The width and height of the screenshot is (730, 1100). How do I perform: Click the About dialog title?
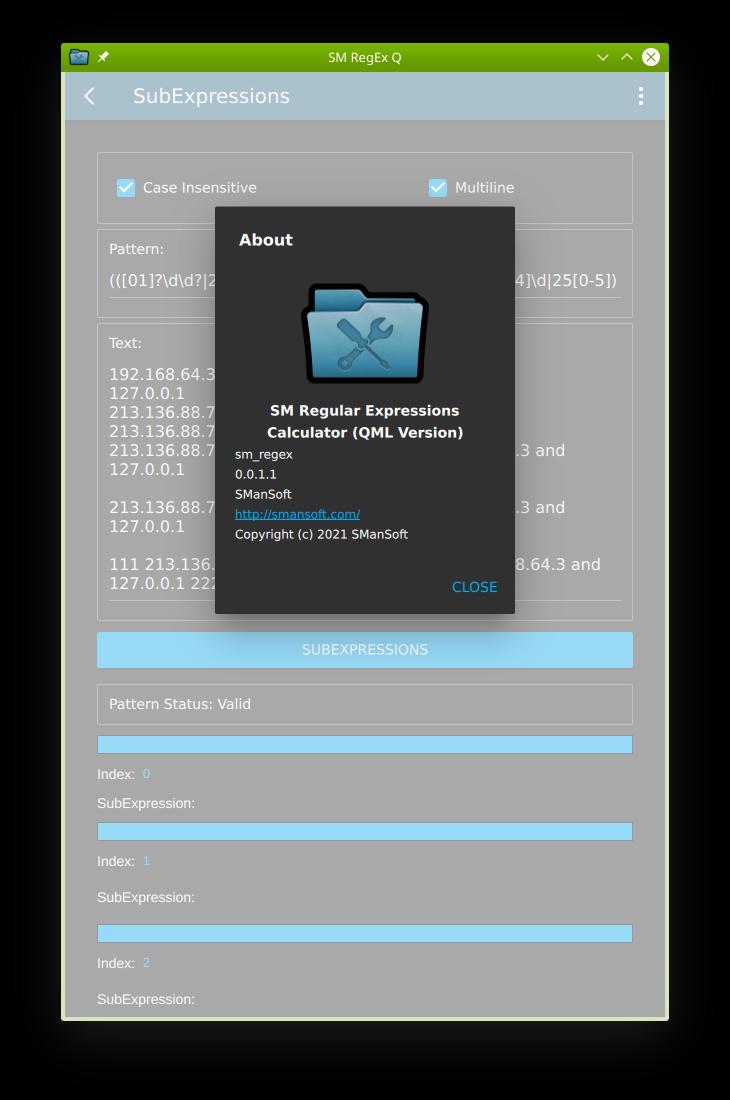(266, 240)
